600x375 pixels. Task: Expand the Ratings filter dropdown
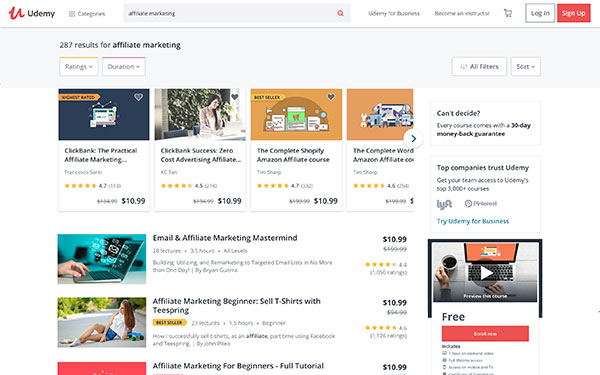(79, 67)
